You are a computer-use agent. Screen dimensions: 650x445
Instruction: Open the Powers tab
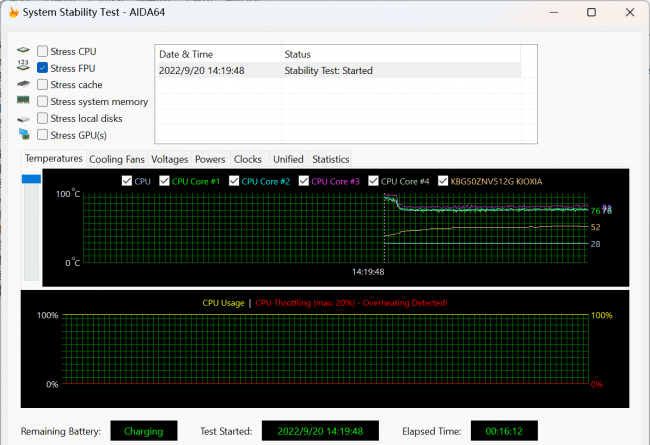click(x=210, y=159)
